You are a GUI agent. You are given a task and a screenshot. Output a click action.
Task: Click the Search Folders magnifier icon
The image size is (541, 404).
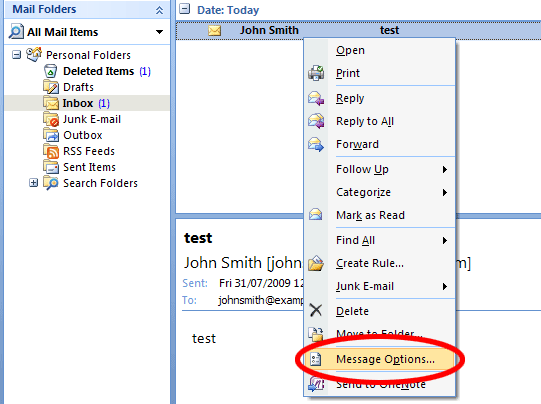point(51,183)
